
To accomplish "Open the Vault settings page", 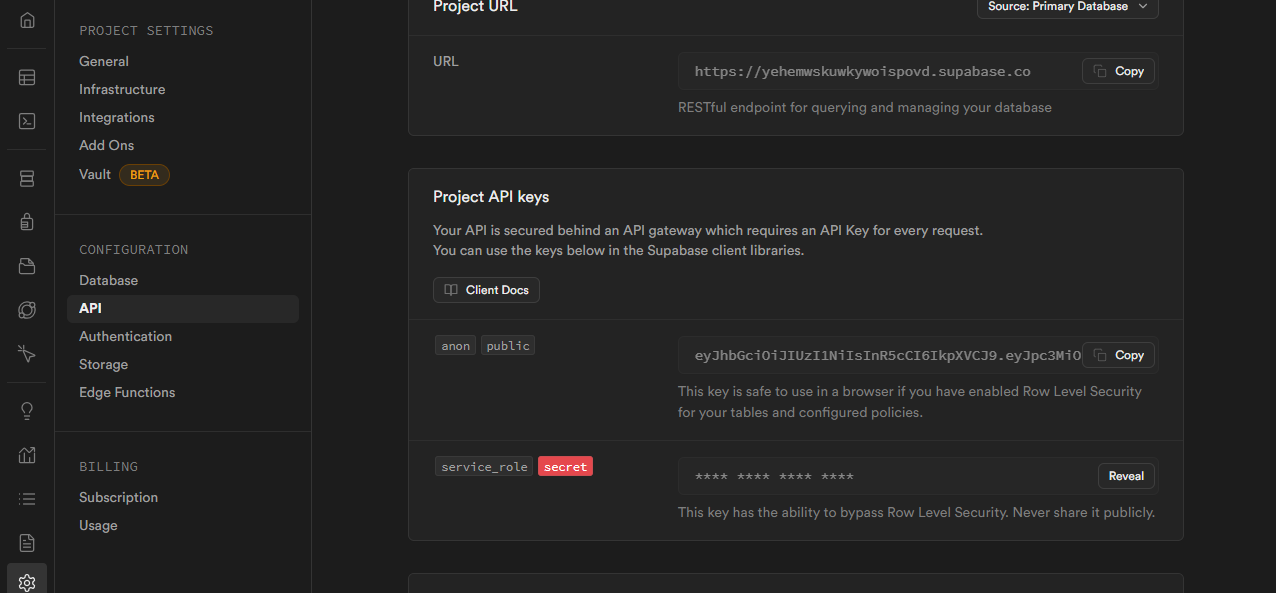I will [x=95, y=174].
